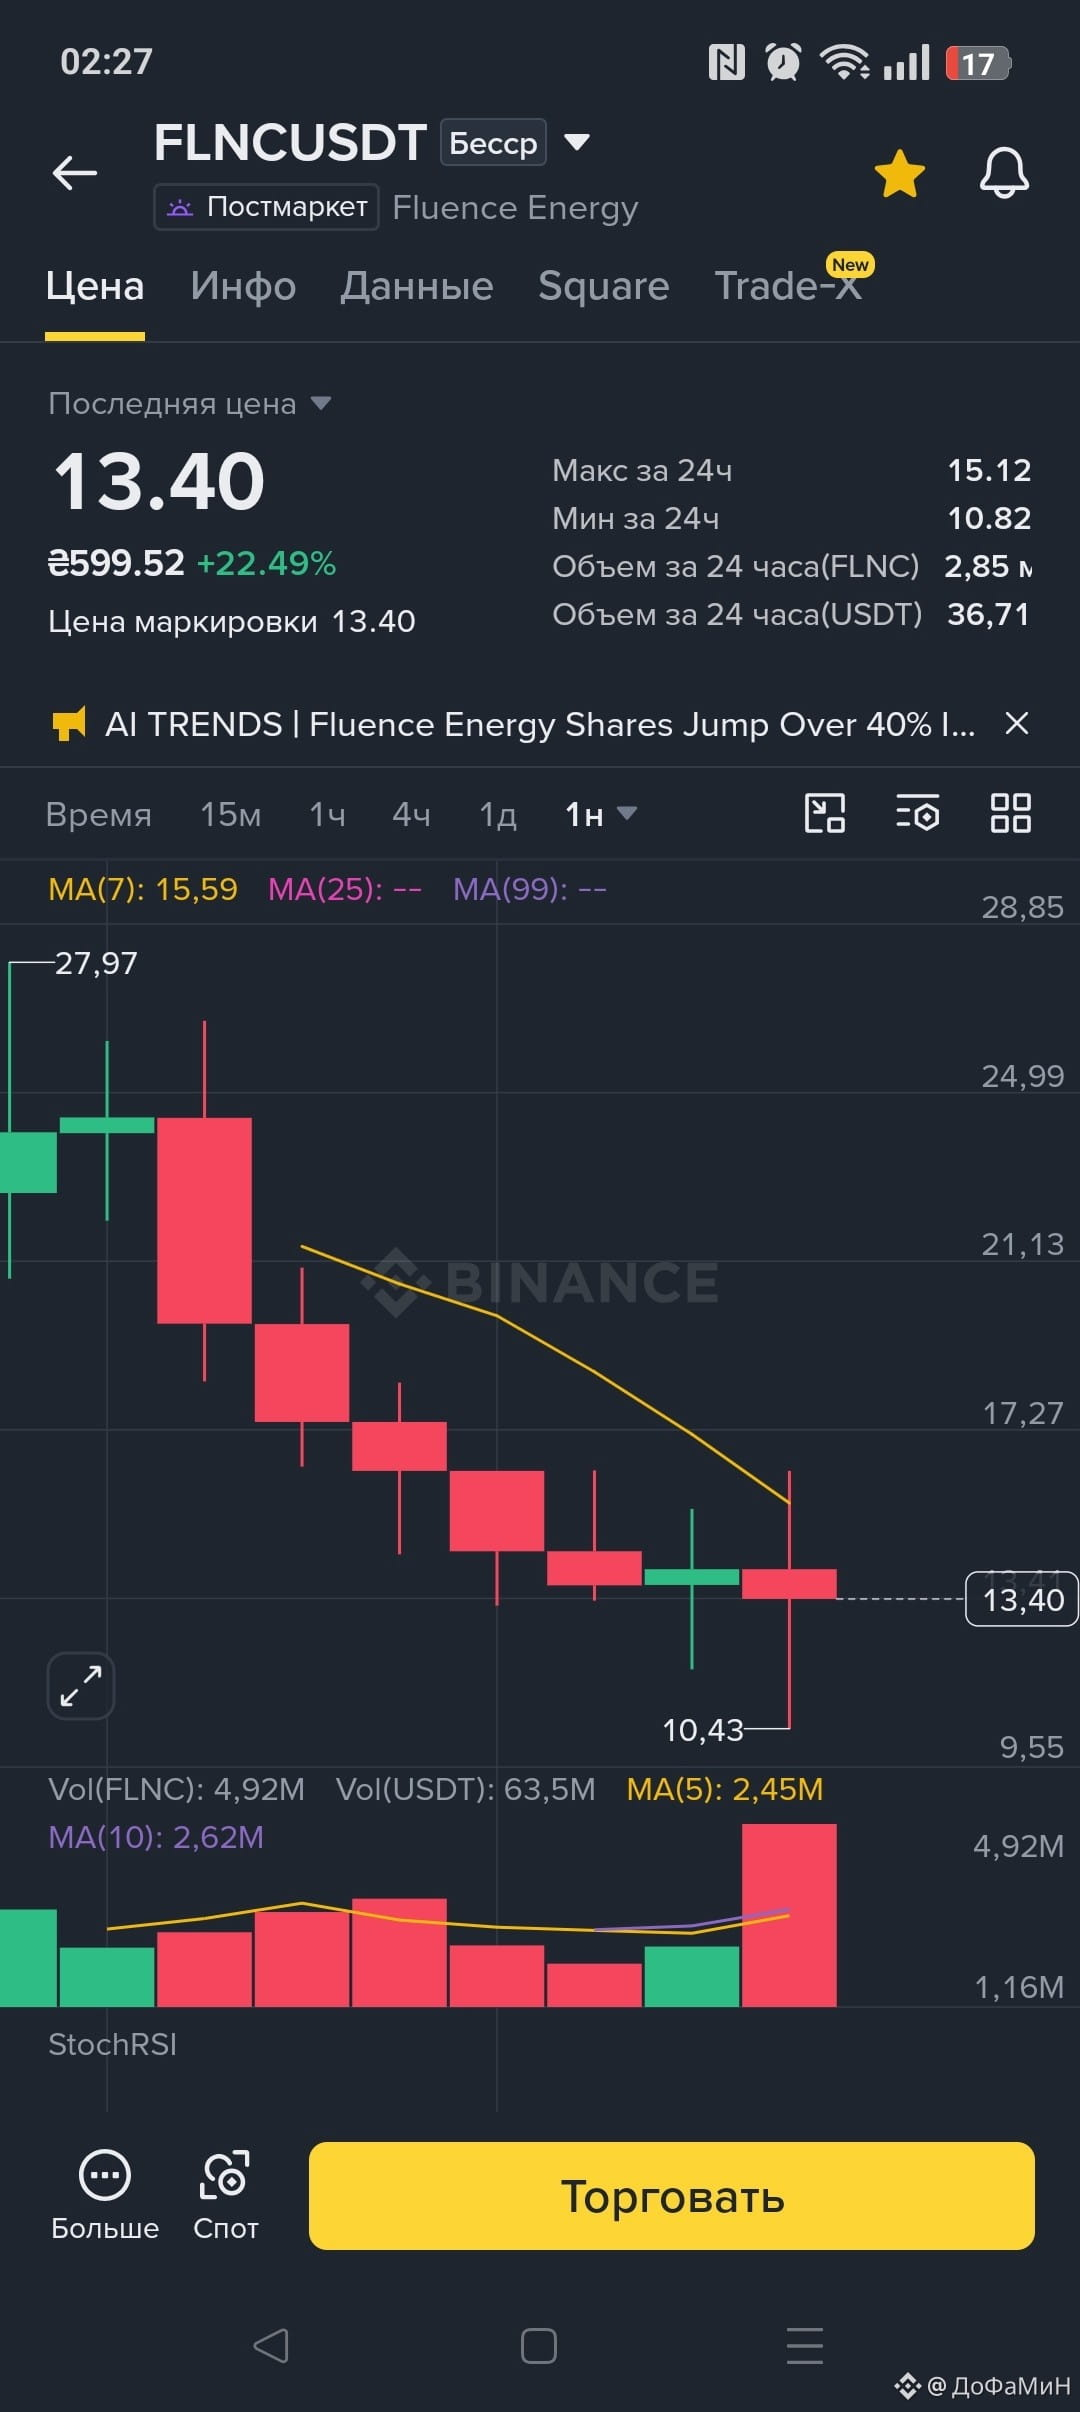
Task: Tap the back arrow icon
Action: [x=75, y=173]
